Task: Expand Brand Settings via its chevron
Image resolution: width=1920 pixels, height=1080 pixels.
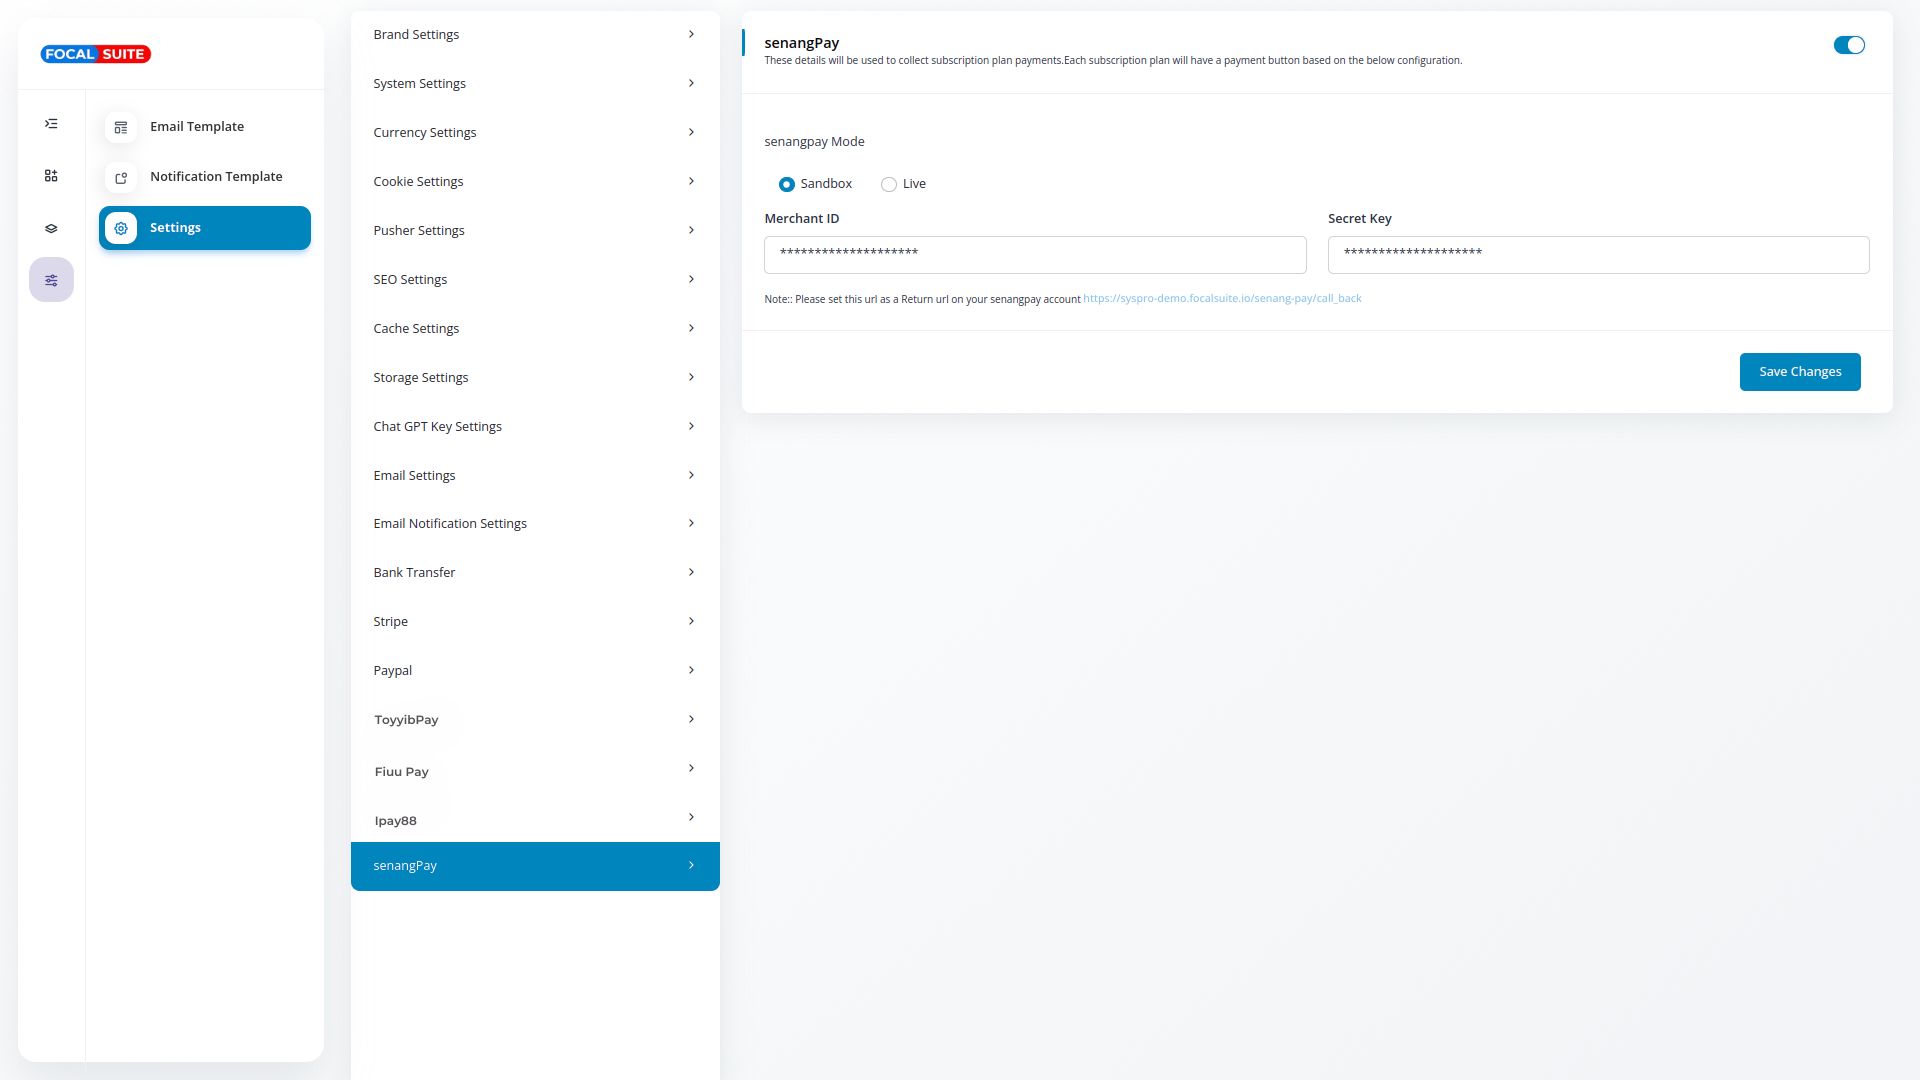Action: [x=691, y=34]
